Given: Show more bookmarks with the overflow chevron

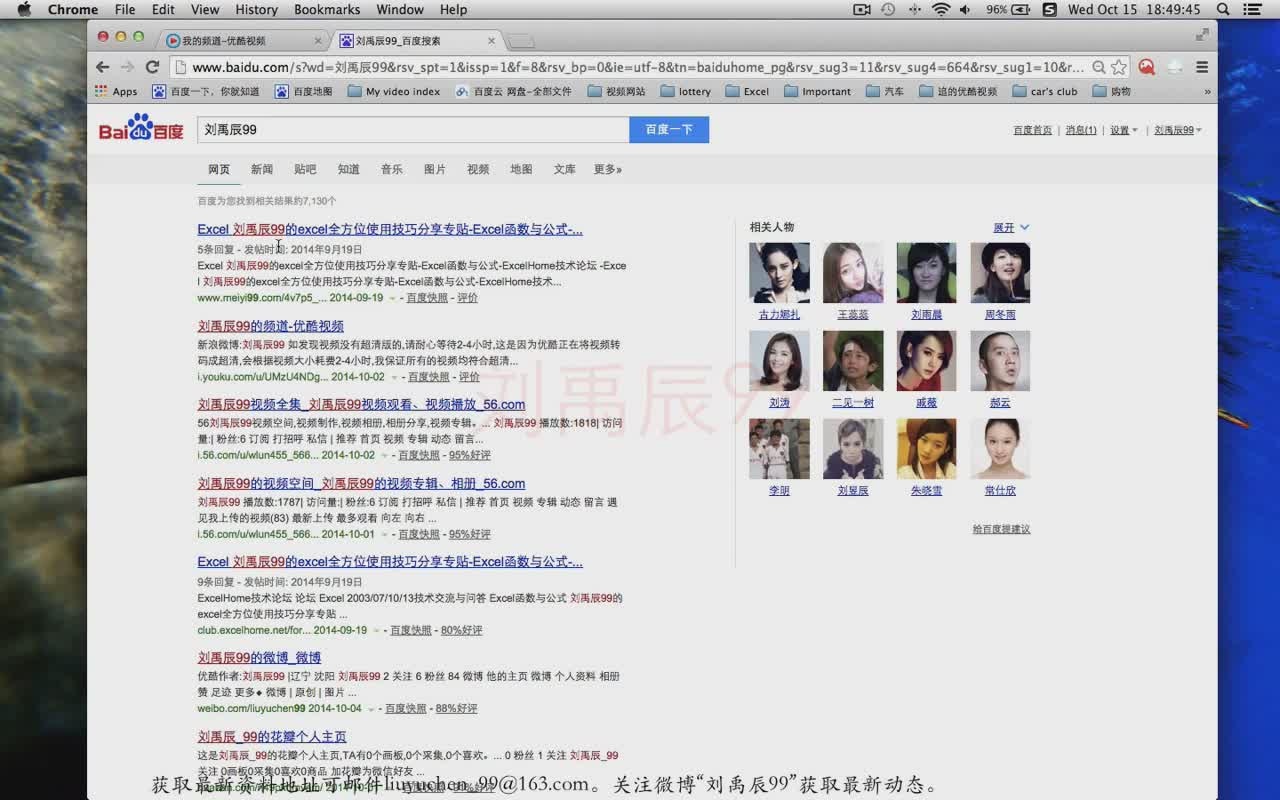Looking at the screenshot, I should [1207, 91].
